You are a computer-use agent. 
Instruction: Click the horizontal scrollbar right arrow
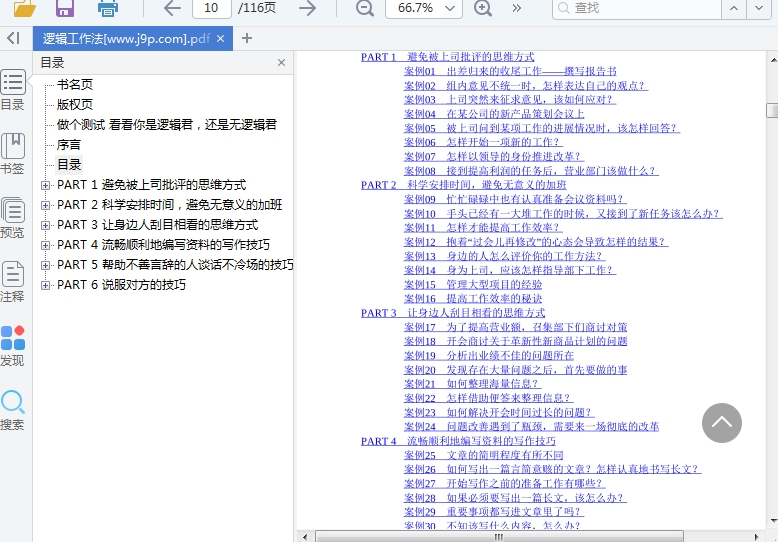pos(756,537)
